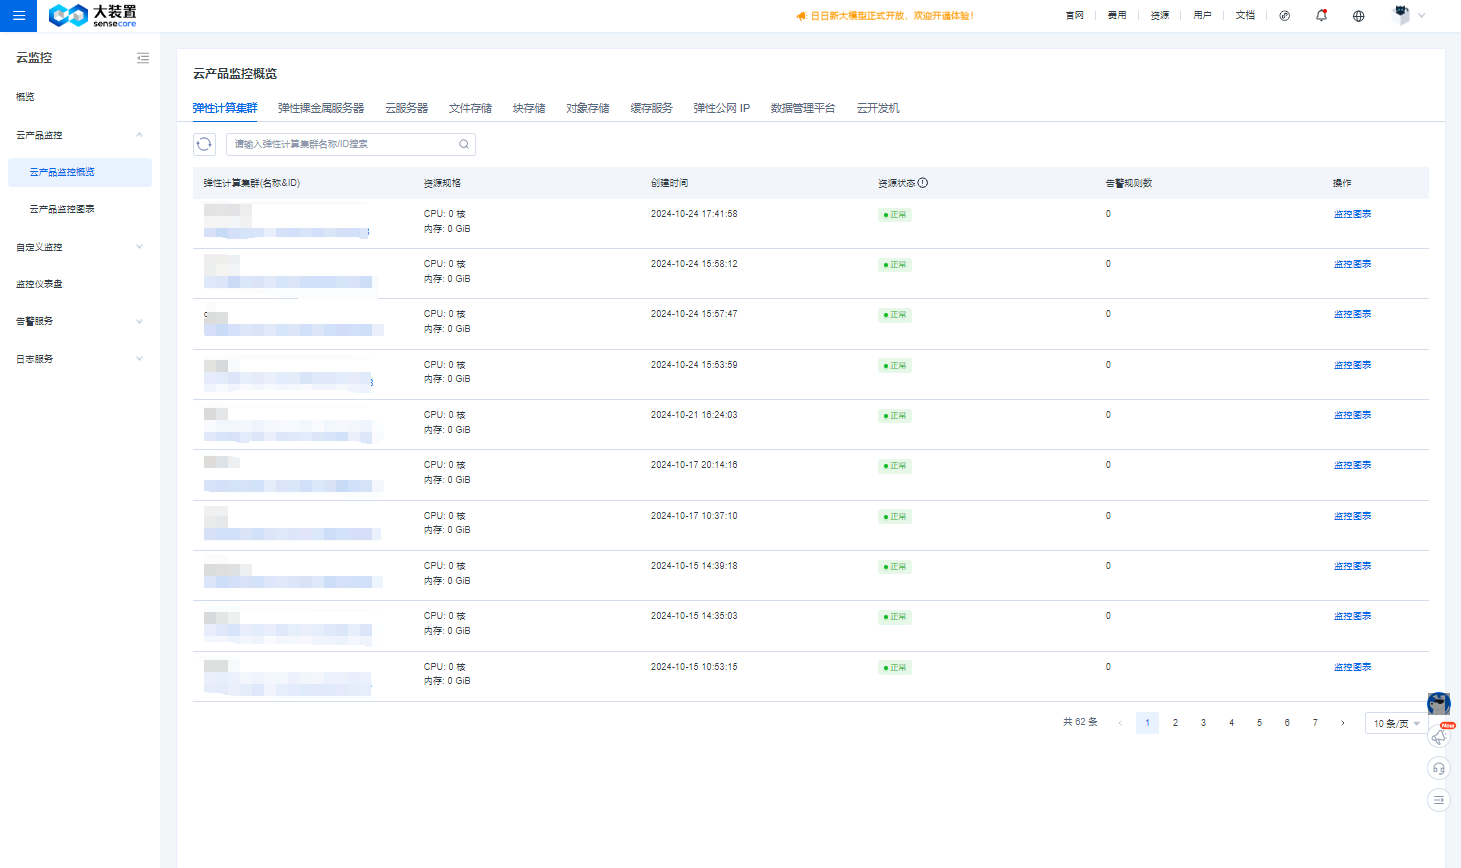Screen dimensions: 1461x868
Task: Open the megaphone announcements icon
Action: [1438, 737]
